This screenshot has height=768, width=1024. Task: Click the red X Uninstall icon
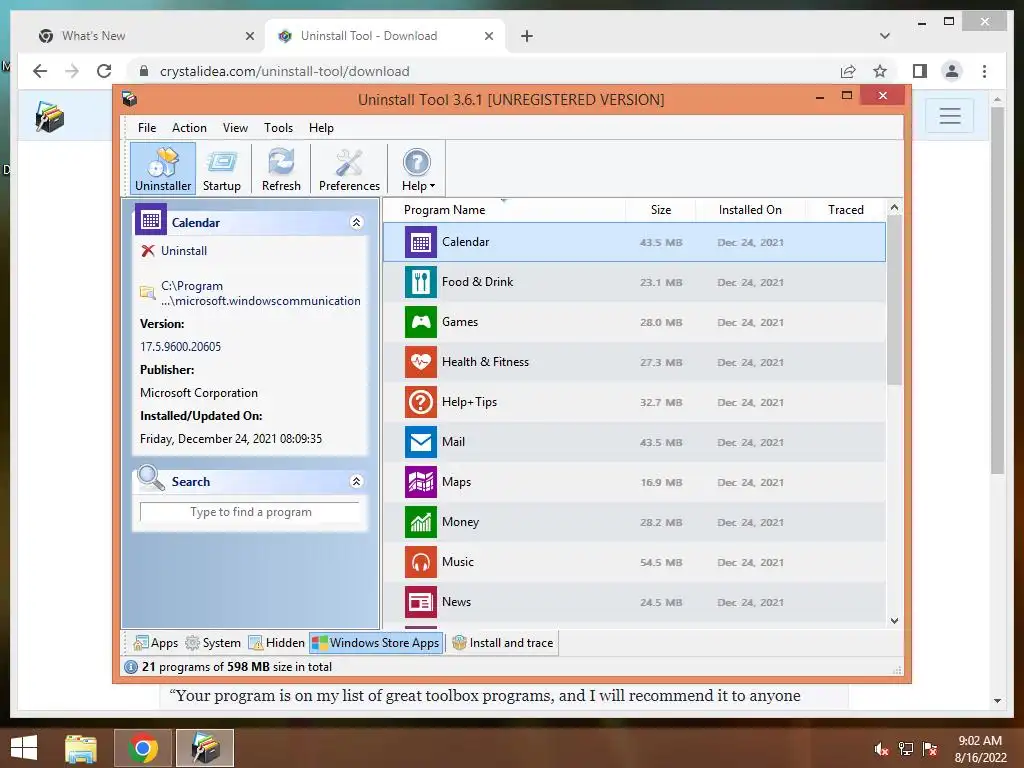coord(148,251)
